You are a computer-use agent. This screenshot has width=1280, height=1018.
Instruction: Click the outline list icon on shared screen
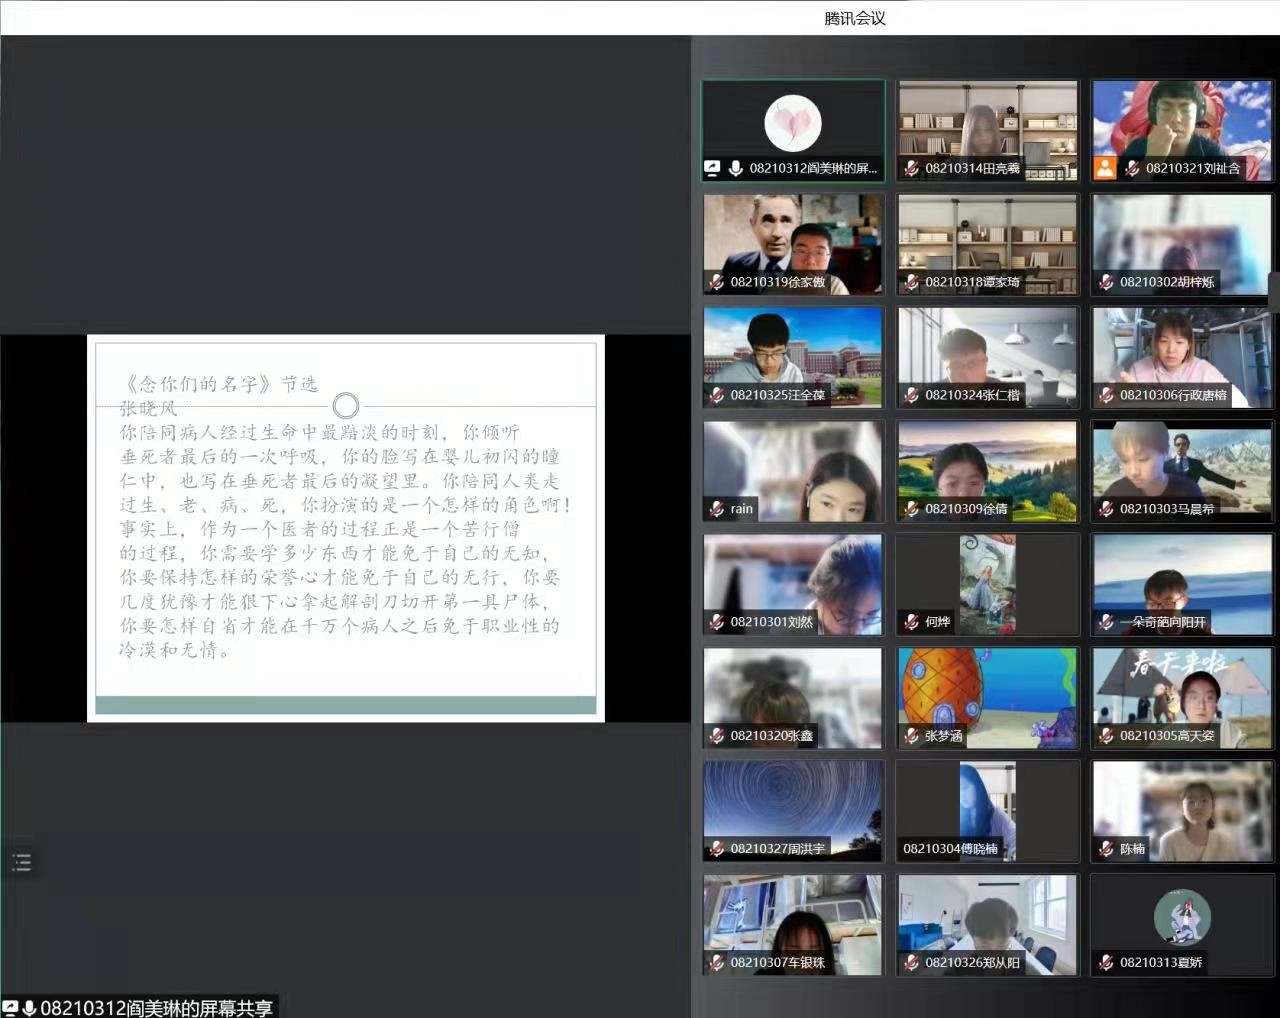21,862
